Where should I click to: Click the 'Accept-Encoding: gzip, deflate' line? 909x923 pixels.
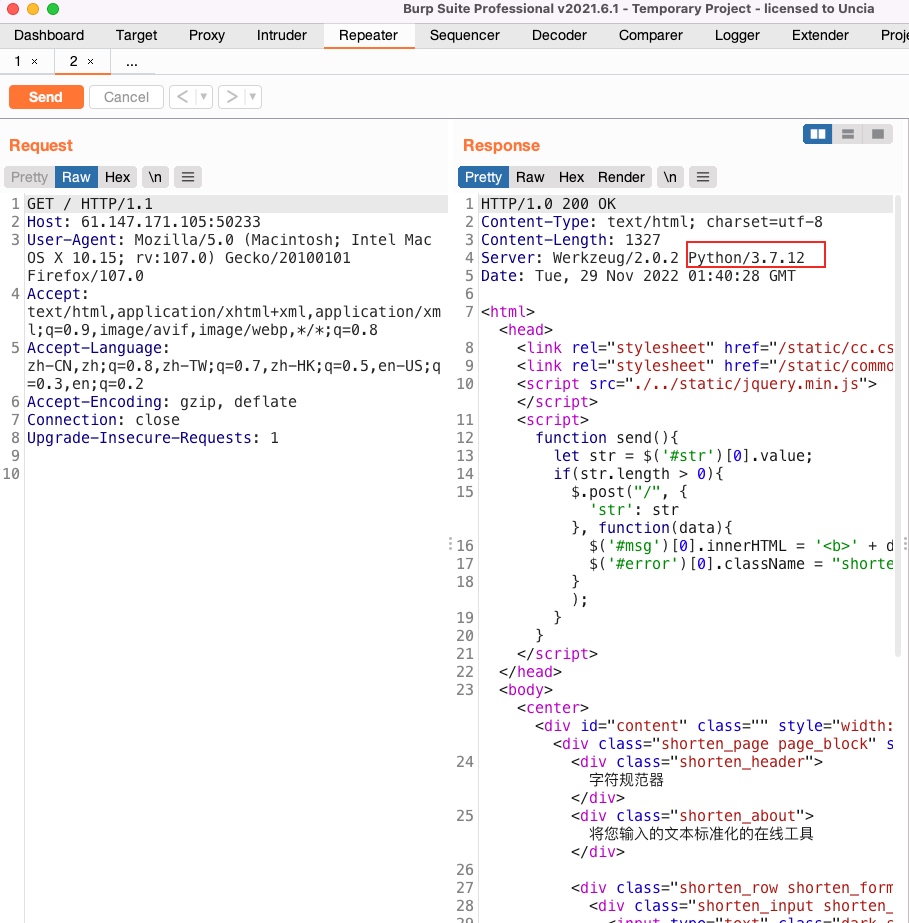[162, 402]
